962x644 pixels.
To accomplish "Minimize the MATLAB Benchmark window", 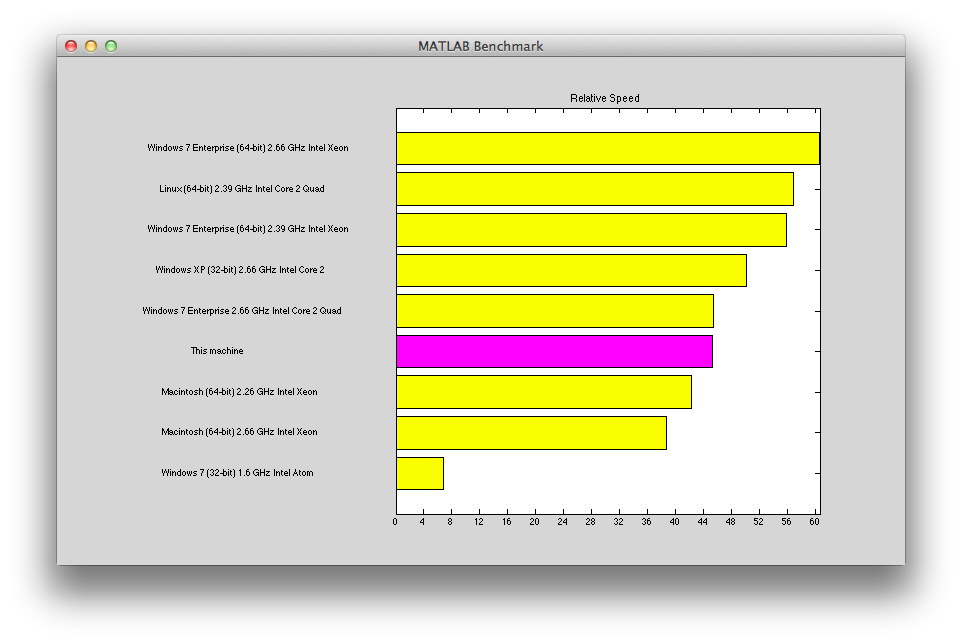I will tap(91, 46).
